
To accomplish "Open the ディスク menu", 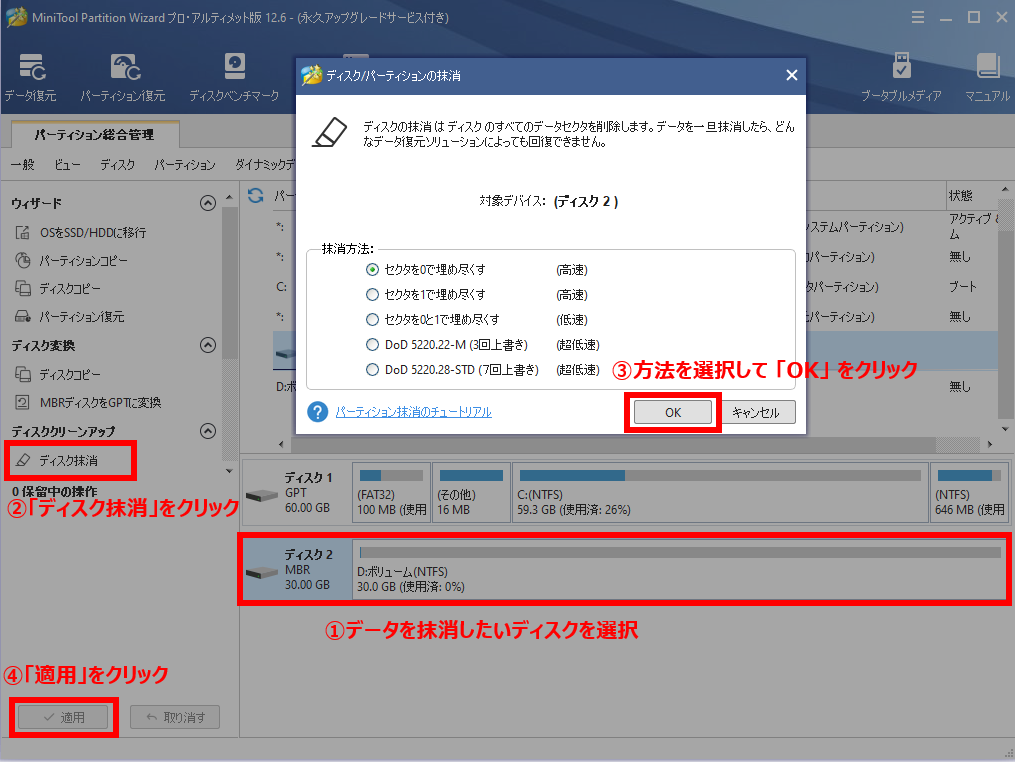I will [117, 165].
